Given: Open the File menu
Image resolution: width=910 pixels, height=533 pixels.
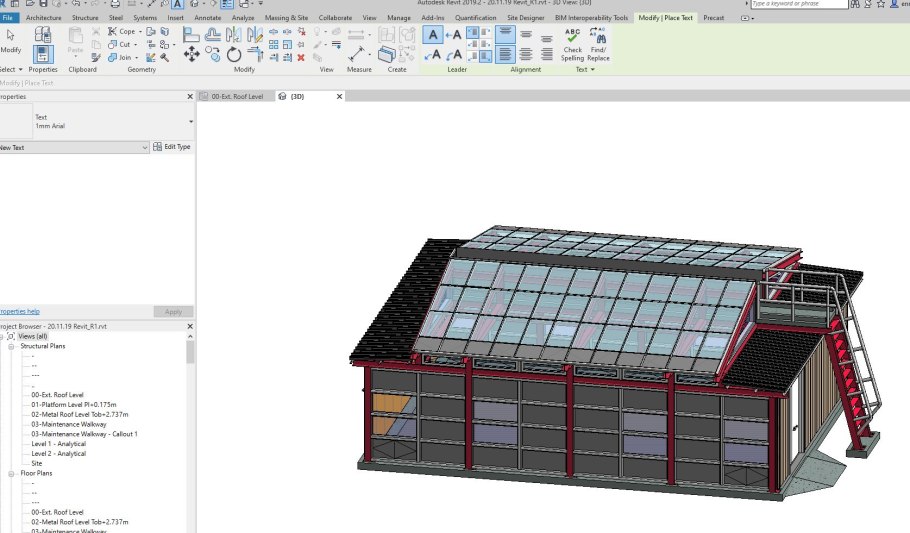Looking at the screenshot, I should pyautogui.click(x=8, y=18).
